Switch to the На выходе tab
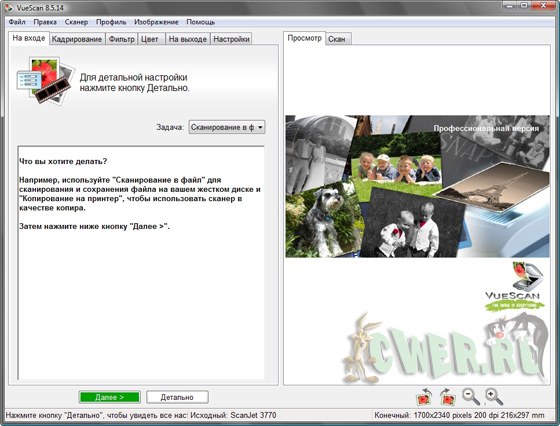Viewport: 560px width, 426px height. (188, 39)
